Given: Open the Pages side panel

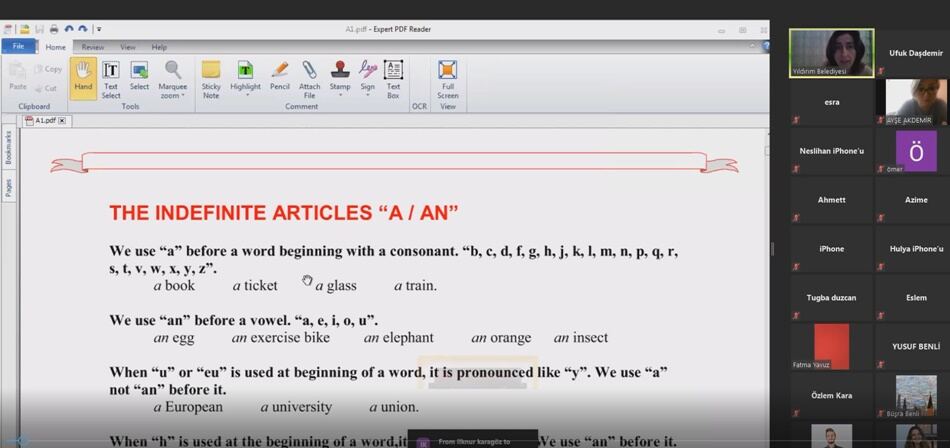Looking at the screenshot, I should [x=8, y=187].
